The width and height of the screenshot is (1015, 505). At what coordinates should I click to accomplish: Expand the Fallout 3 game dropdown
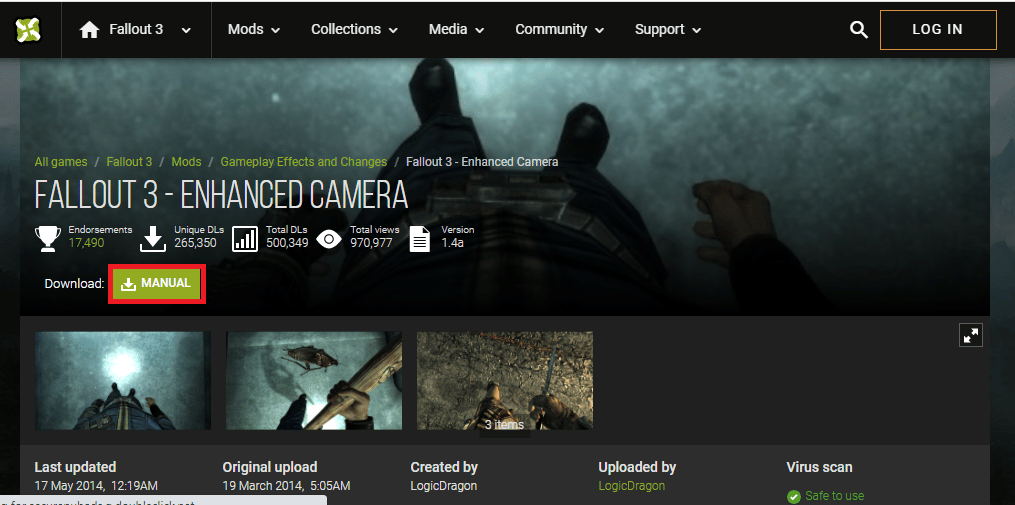pyautogui.click(x=186, y=30)
